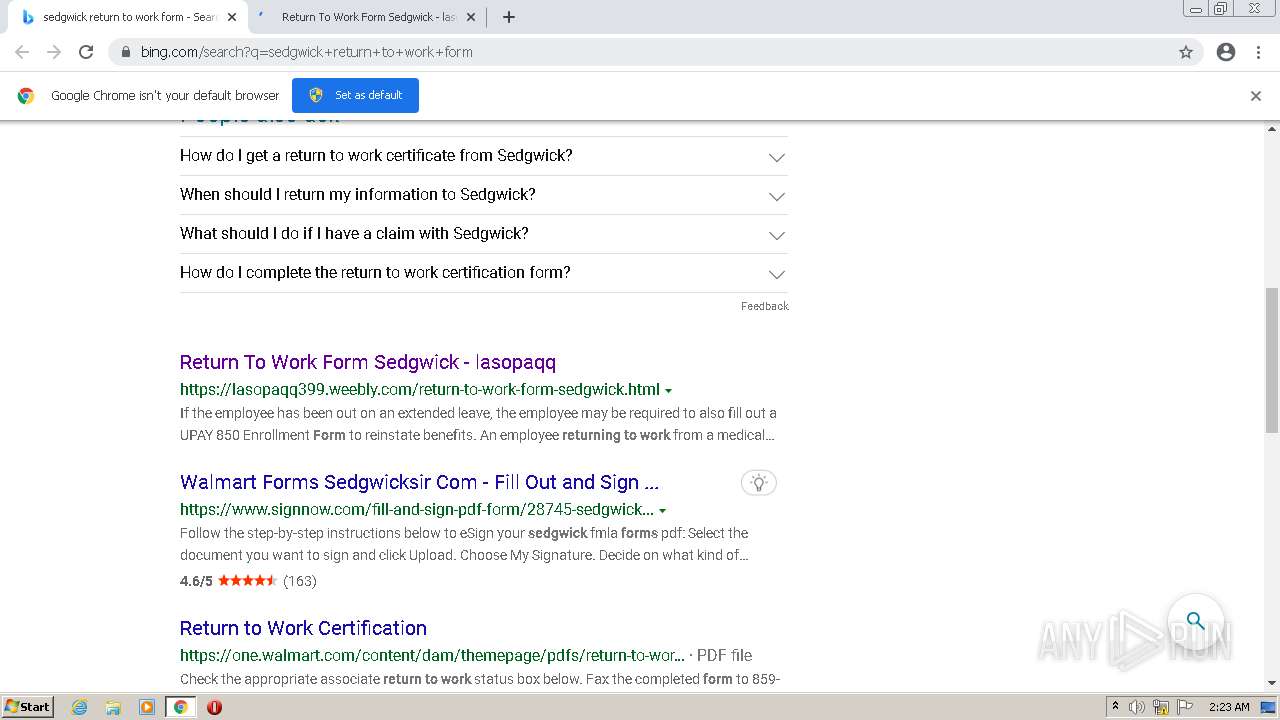Viewport: 1280px width, 720px height.
Task: Expand 'How do I complete the return to work certification form?'
Action: [484, 273]
